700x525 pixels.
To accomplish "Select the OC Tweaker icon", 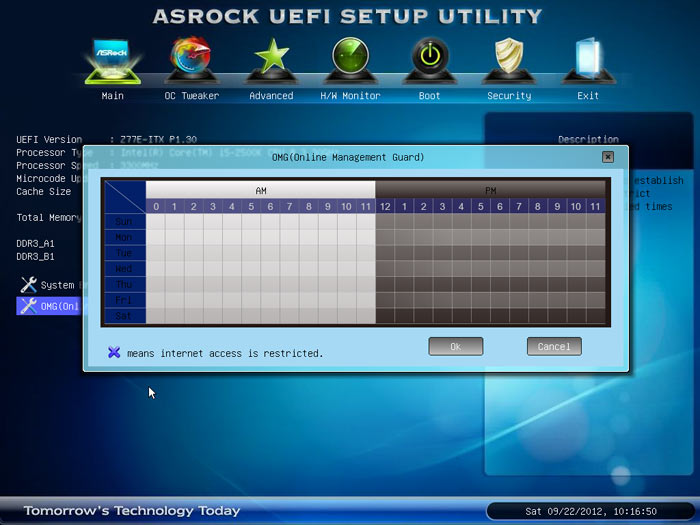I will [x=191, y=60].
